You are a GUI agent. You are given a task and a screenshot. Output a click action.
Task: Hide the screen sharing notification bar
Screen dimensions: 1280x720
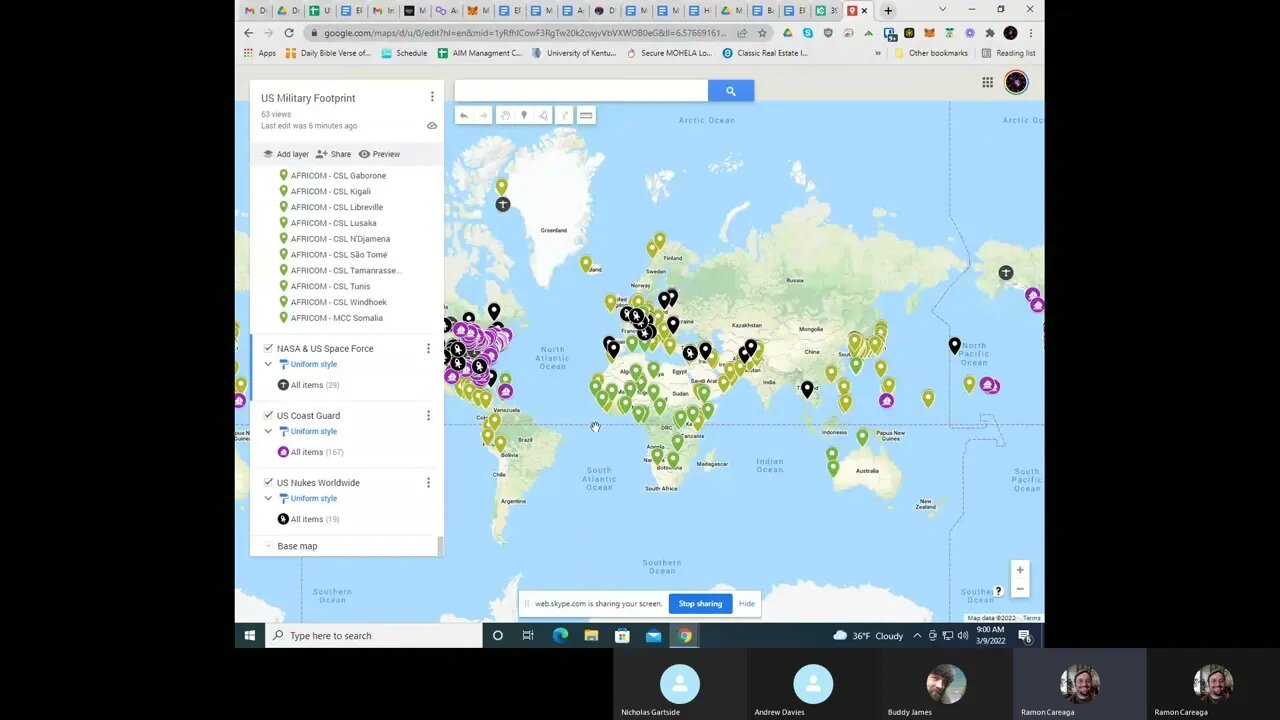tap(747, 604)
